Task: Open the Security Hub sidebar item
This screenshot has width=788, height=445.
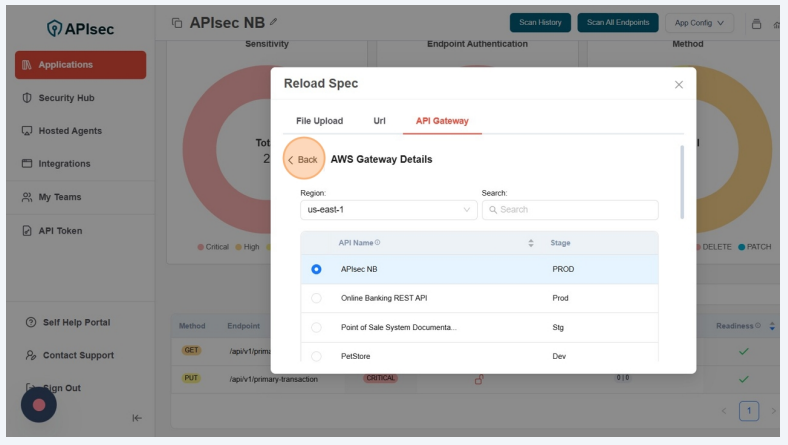Action: click(66, 98)
